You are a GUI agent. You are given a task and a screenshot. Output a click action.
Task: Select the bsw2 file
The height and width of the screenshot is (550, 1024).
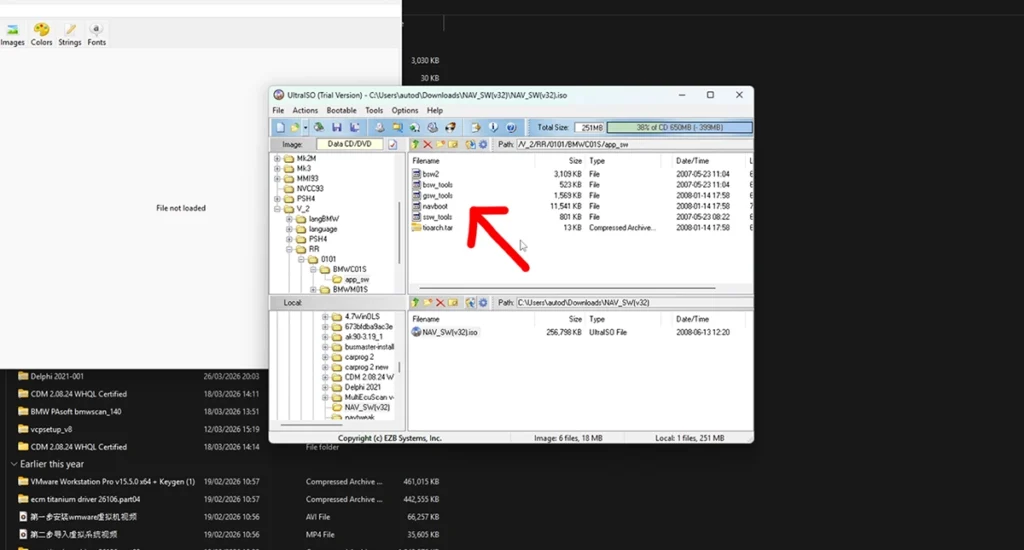(x=430, y=174)
